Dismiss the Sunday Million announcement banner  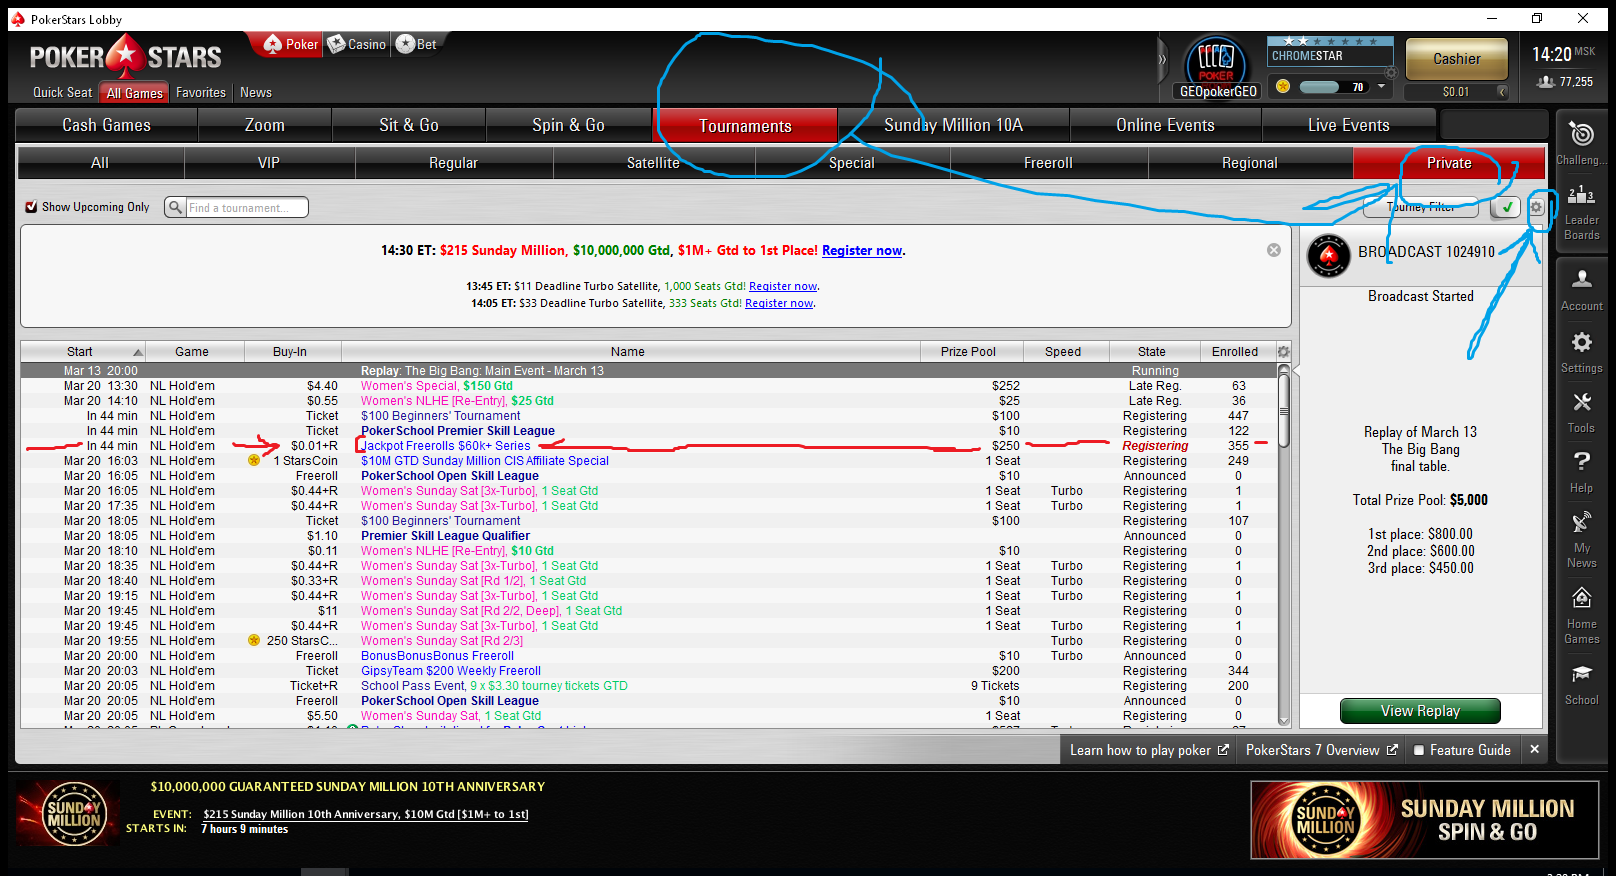1274,250
